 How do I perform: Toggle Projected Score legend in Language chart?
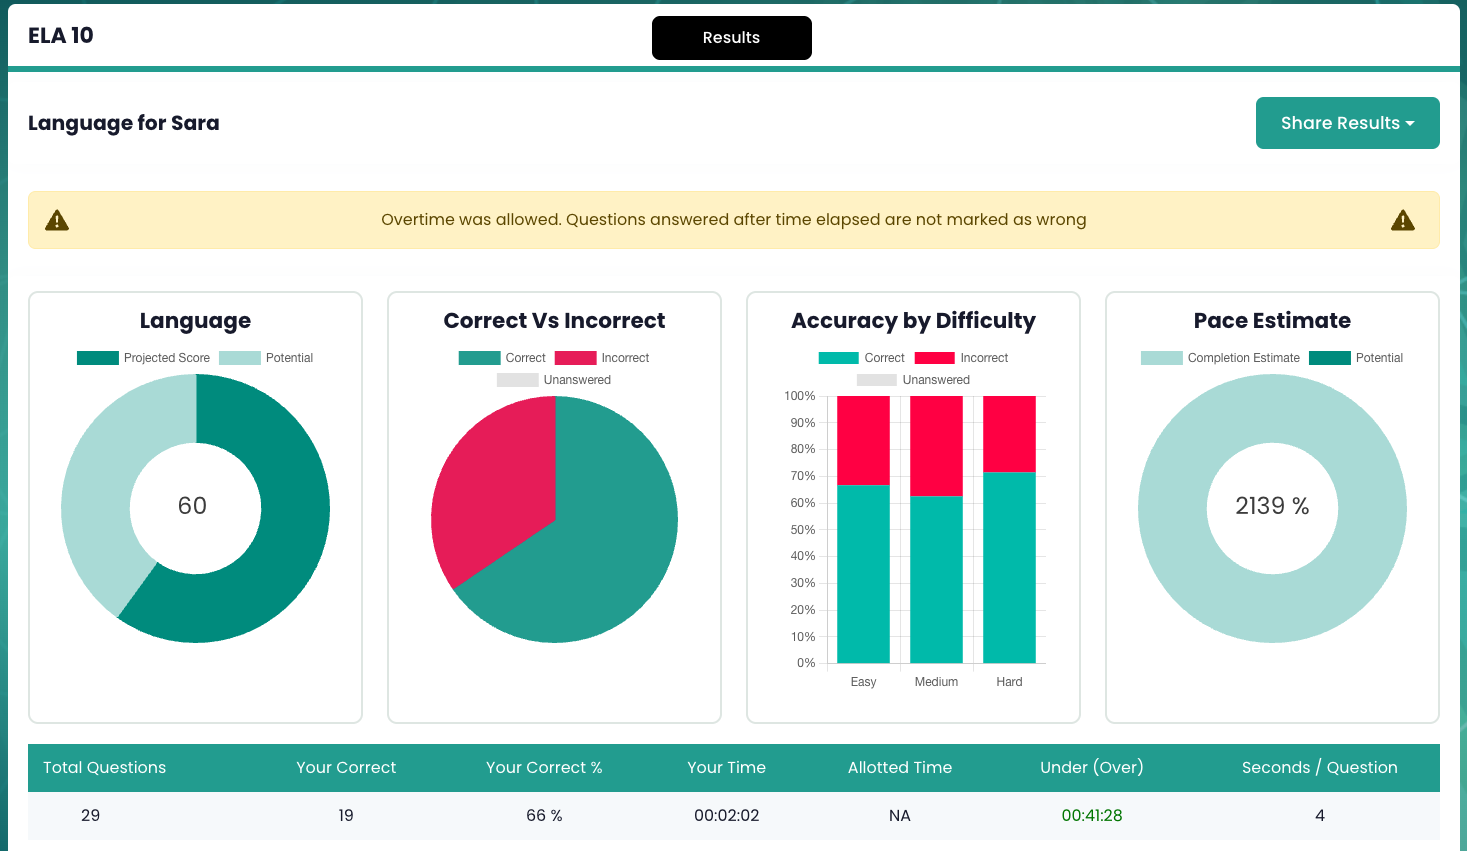(x=143, y=358)
